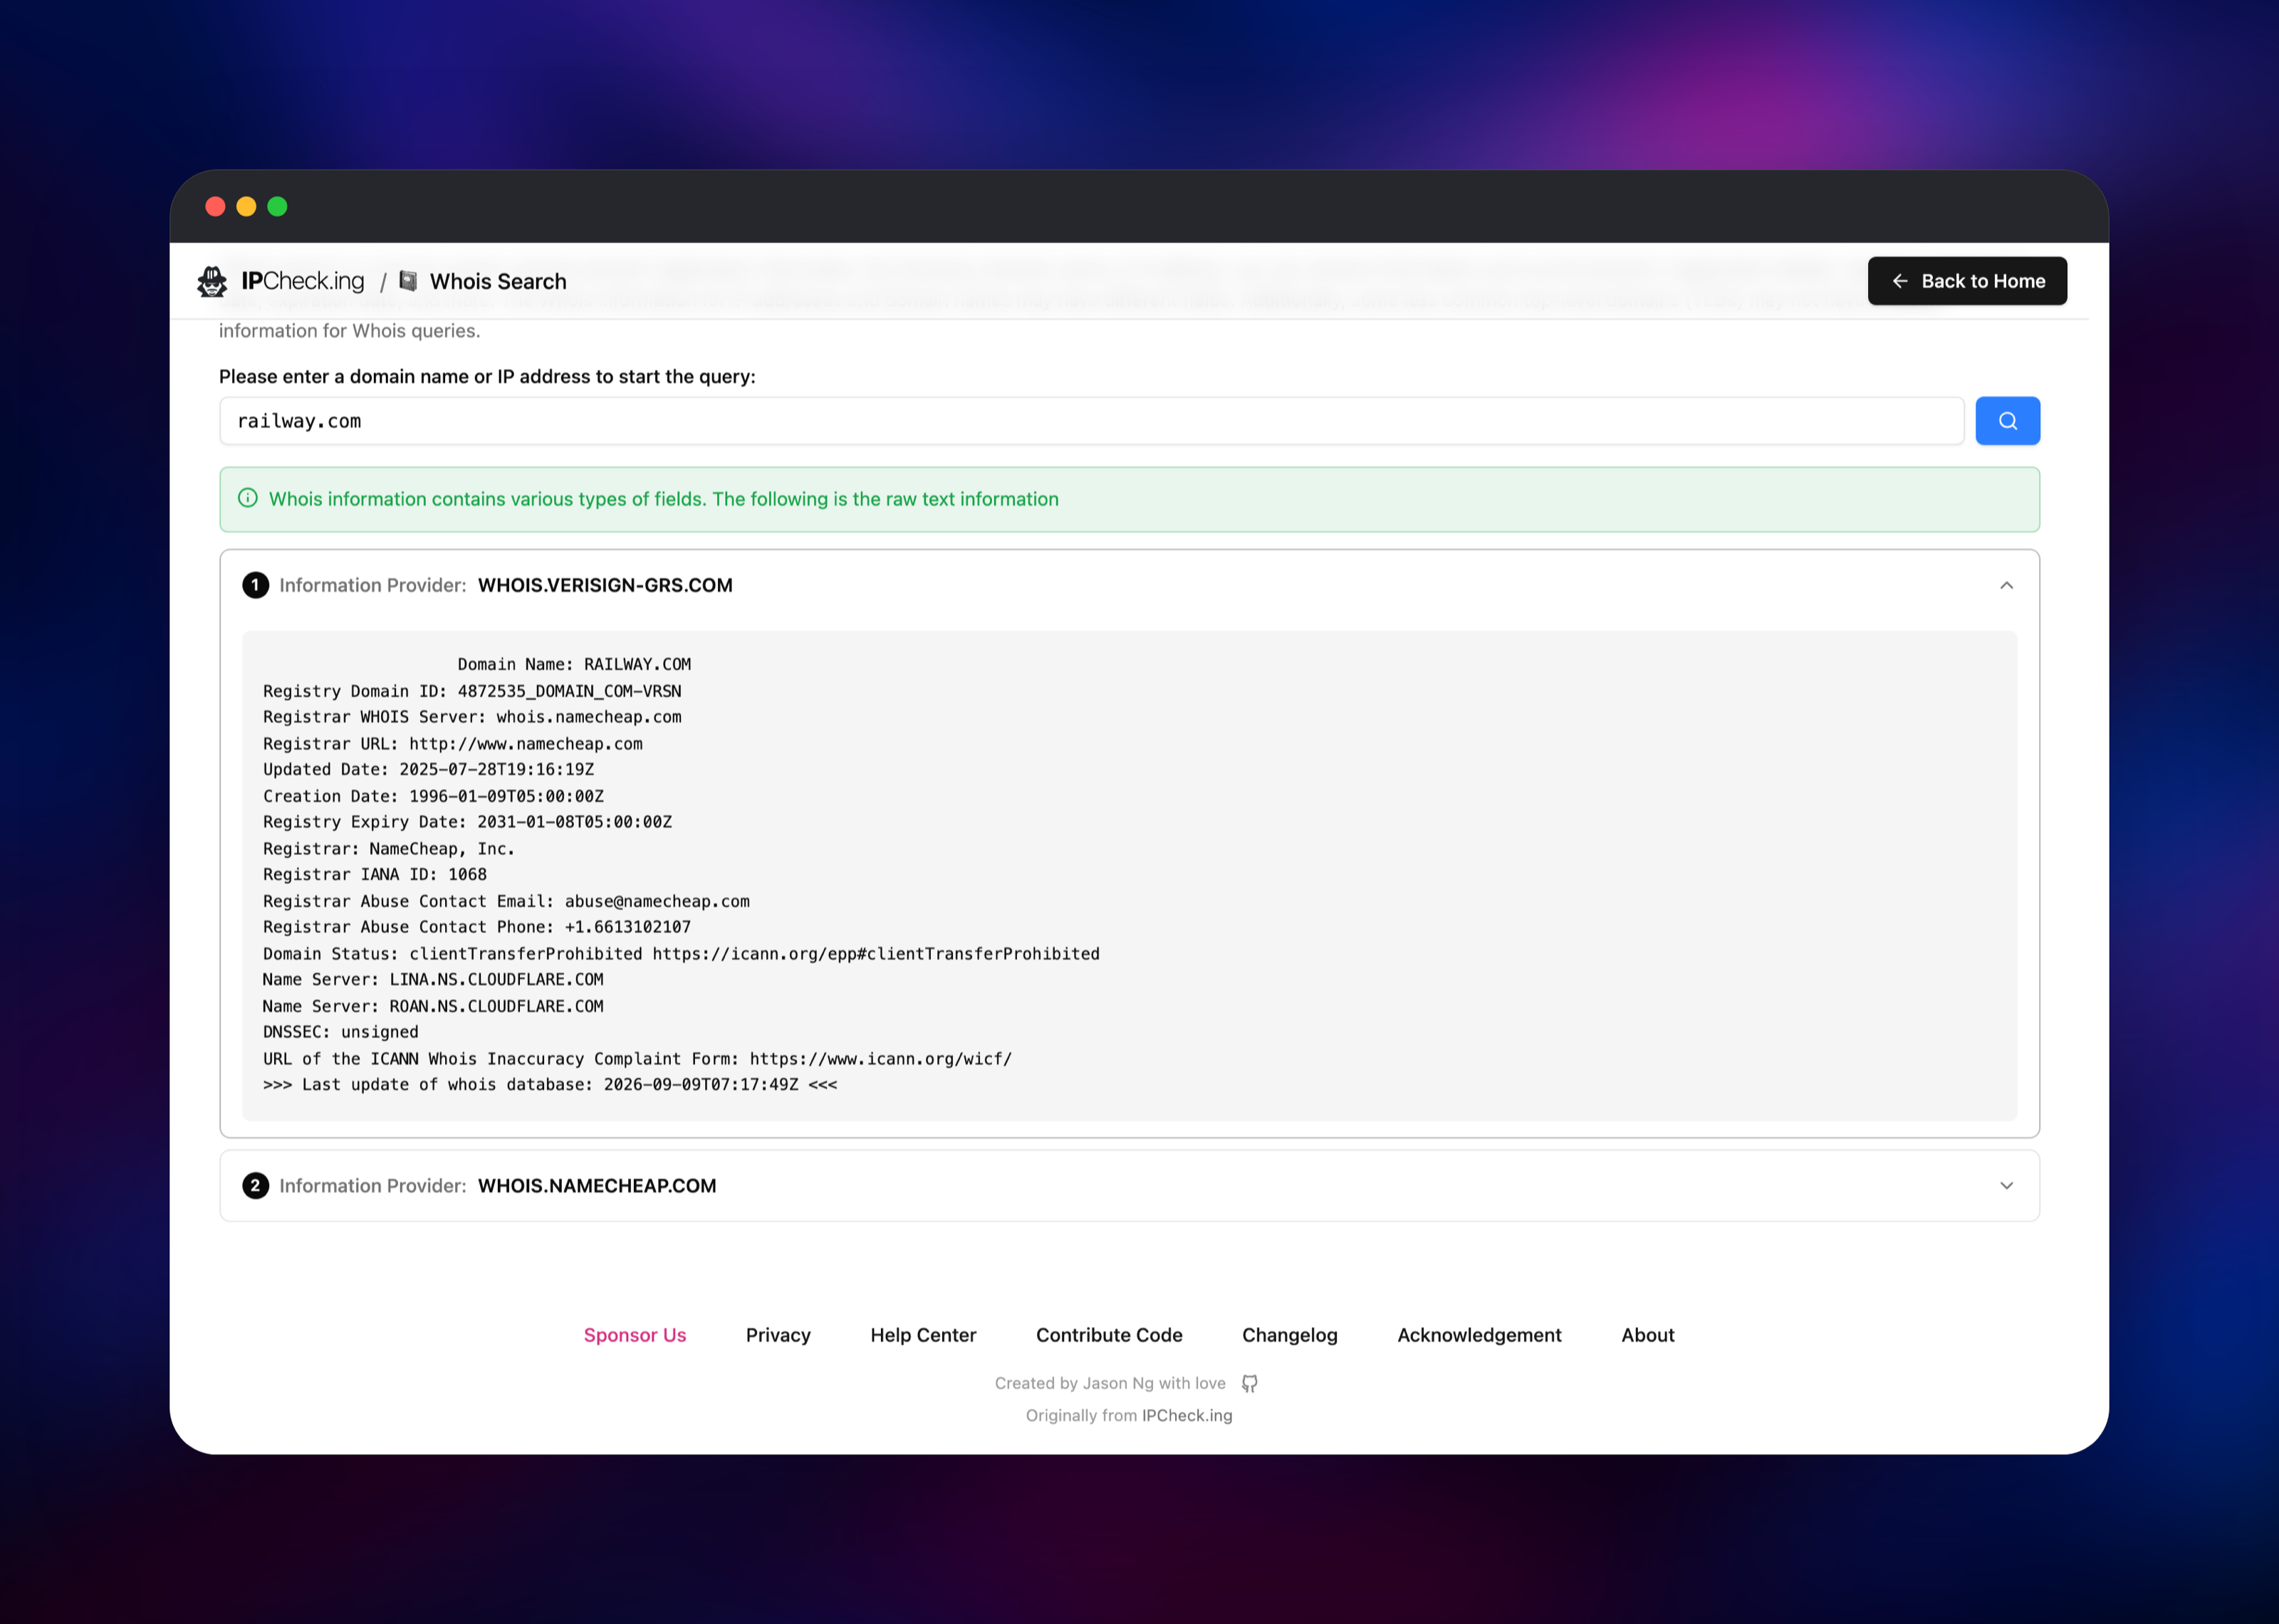Screen dimensions: 2279x1624
Task: Open the Acknowledgement link
Action: [1479, 1335]
